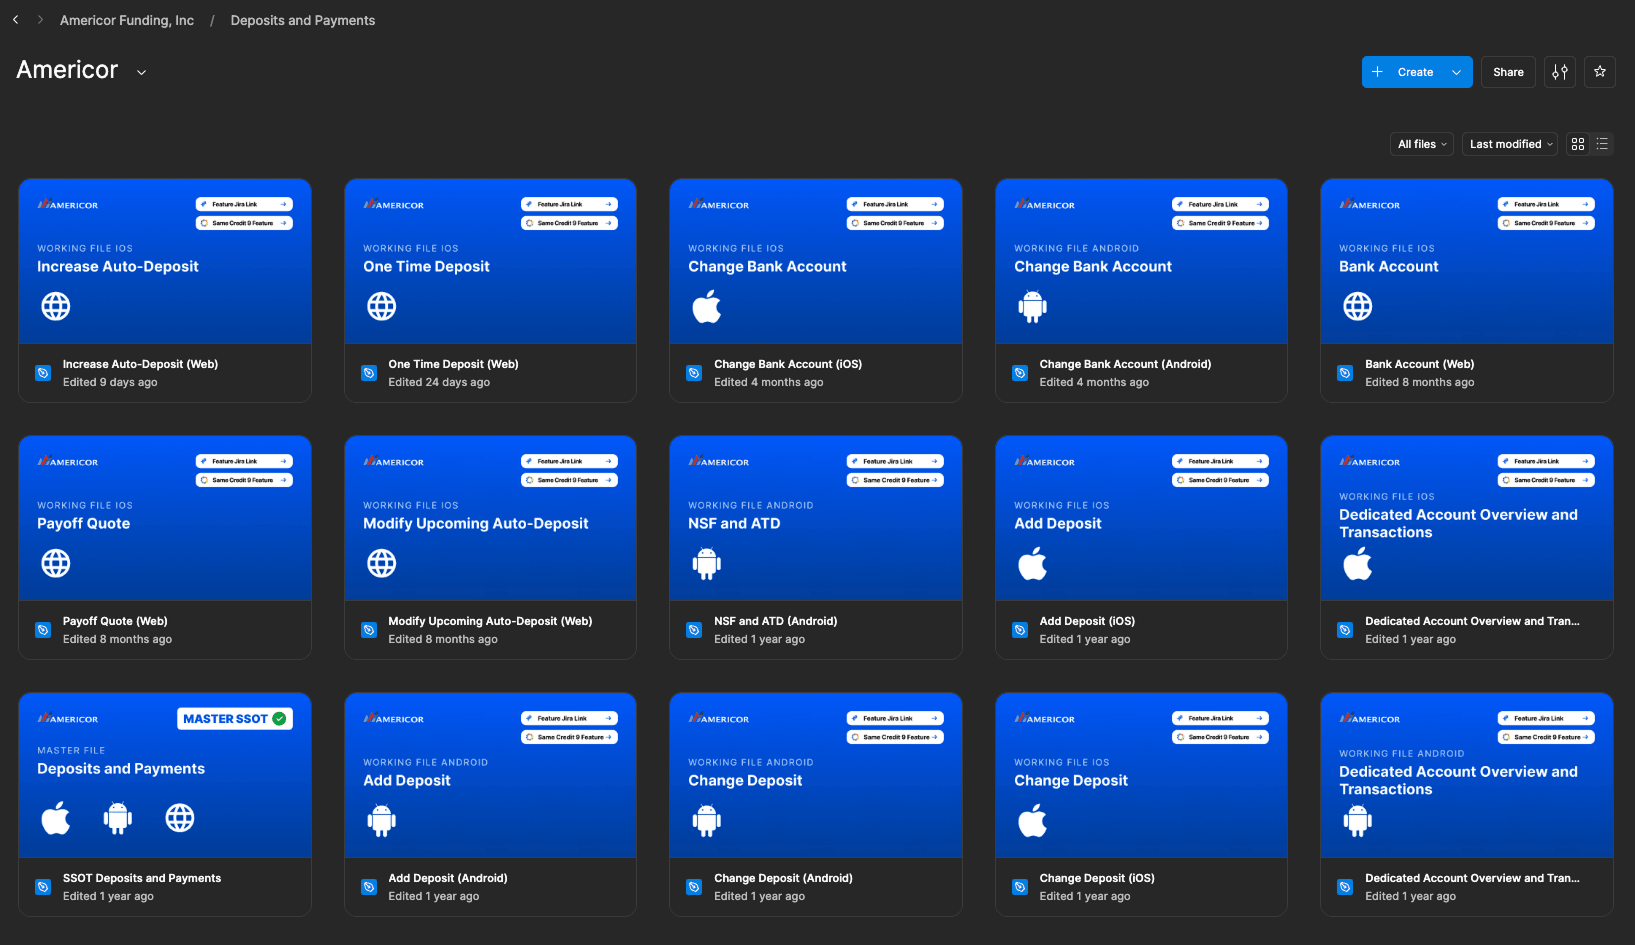The width and height of the screenshot is (1635, 945).
Task: Switch to grid view
Action: click(x=1578, y=144)
